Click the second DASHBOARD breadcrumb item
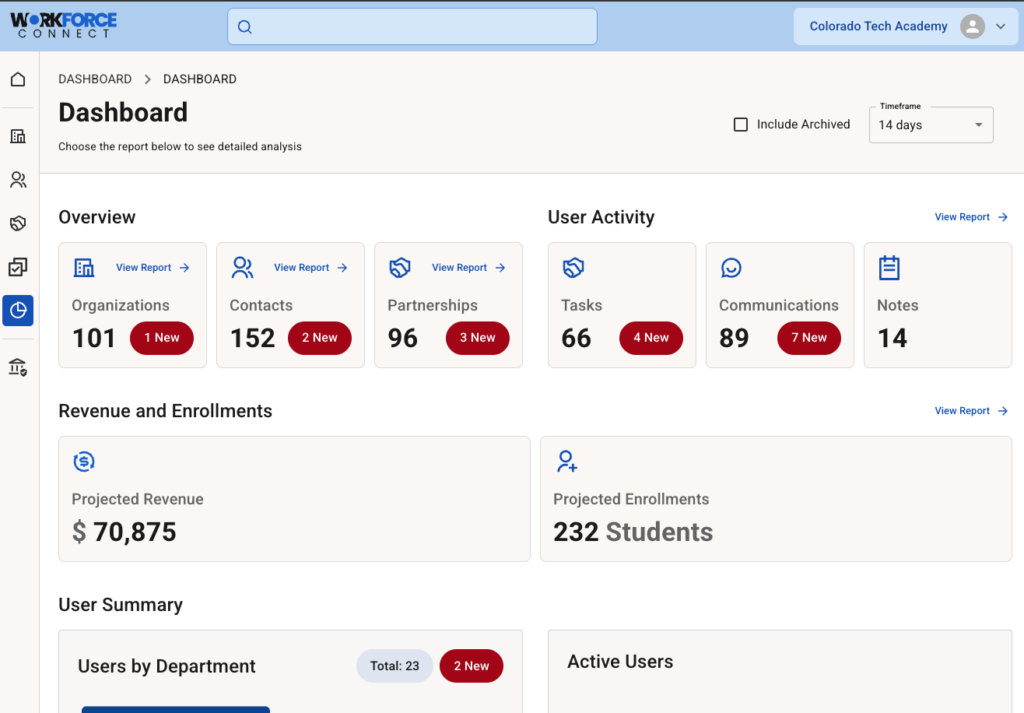 [200, 79]
